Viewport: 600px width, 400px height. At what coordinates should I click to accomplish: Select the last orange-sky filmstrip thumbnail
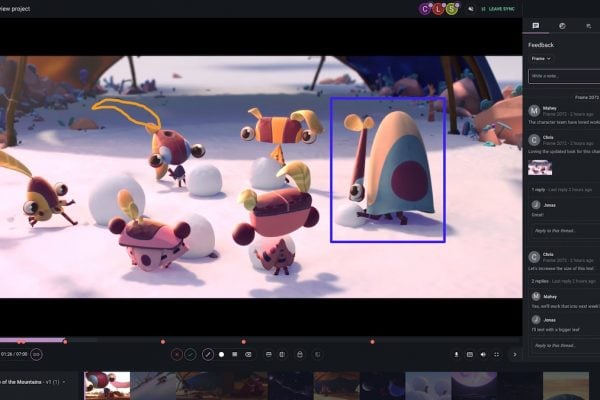click(566, 386)
